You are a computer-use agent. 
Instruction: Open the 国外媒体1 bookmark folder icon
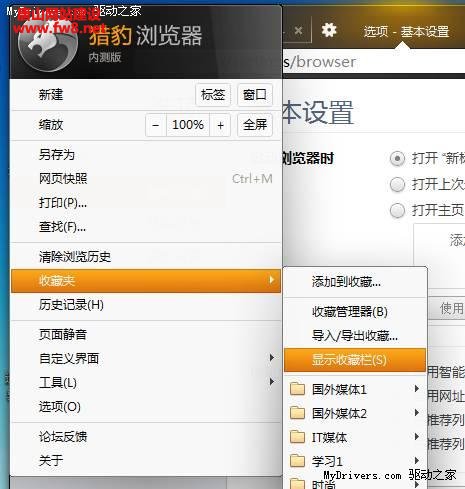point(297,388)
